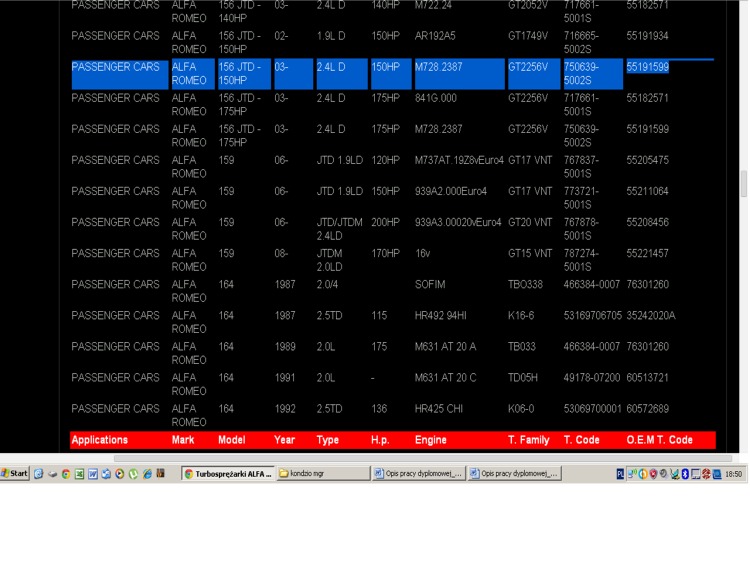Launch Word from quick launch bar
Screen dimensions: 750x563
93,474
